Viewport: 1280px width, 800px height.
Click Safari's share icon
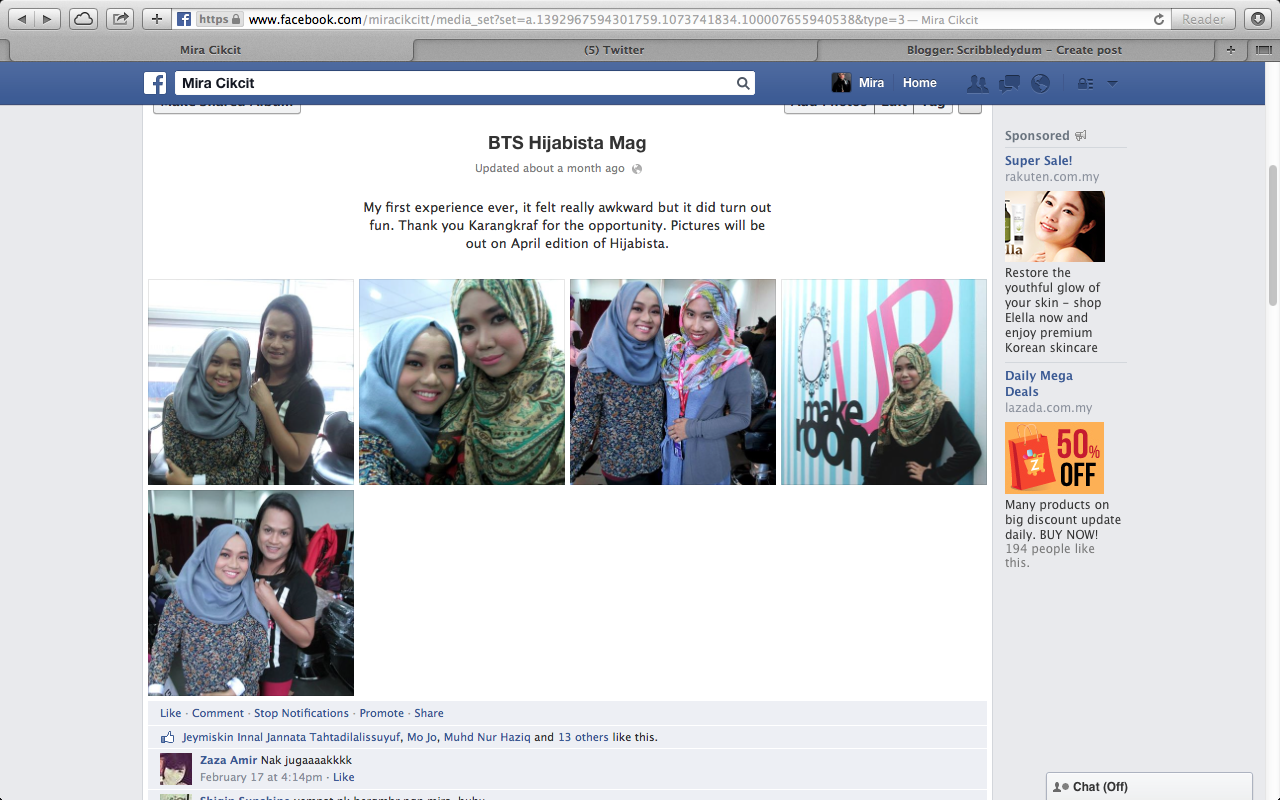(120, 19)
